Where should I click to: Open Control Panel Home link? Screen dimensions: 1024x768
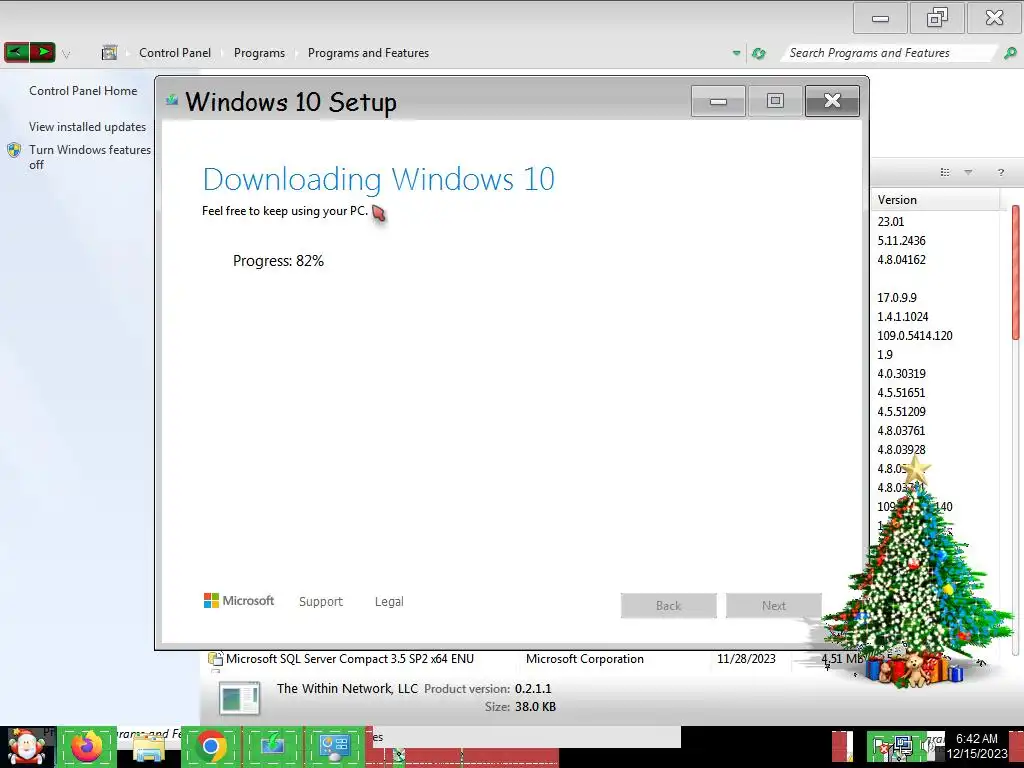83,91
